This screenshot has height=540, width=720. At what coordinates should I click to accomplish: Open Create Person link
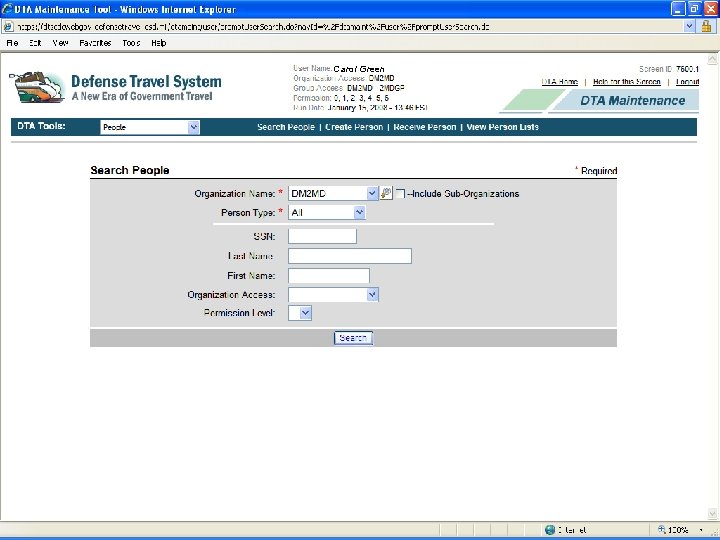pos(354,127)
